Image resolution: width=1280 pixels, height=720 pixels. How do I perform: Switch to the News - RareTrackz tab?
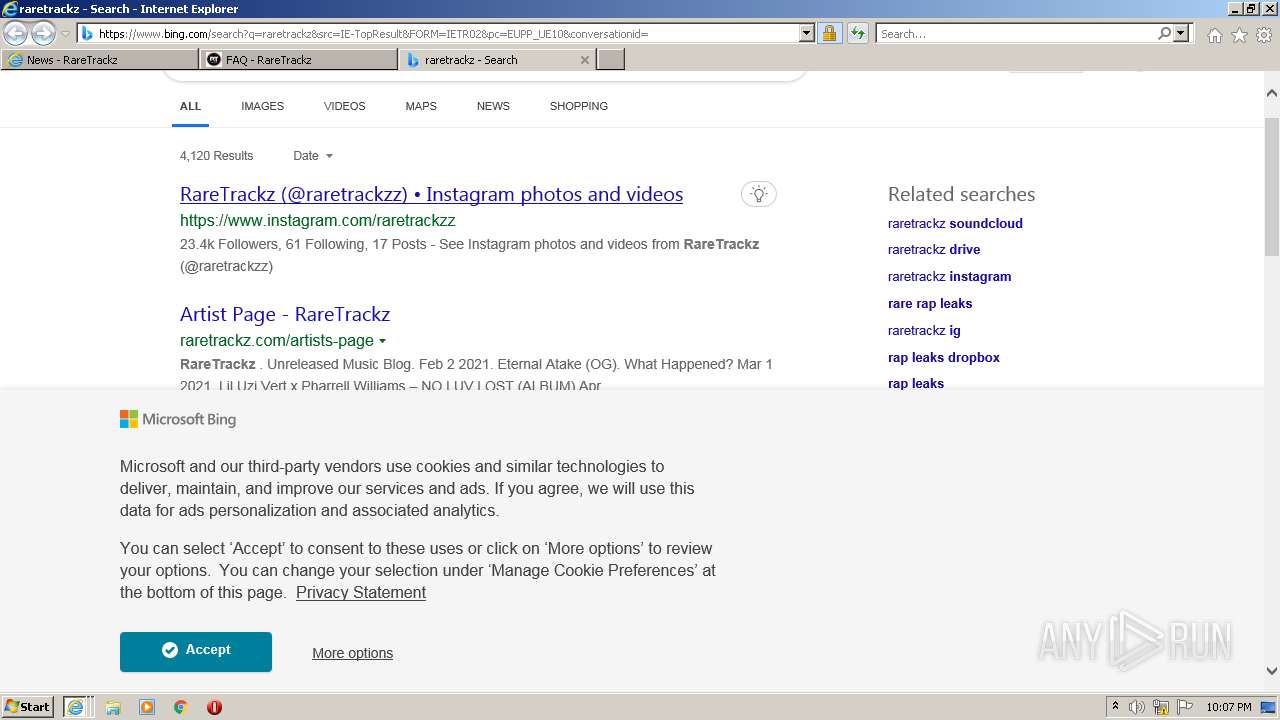pos(99,60)
